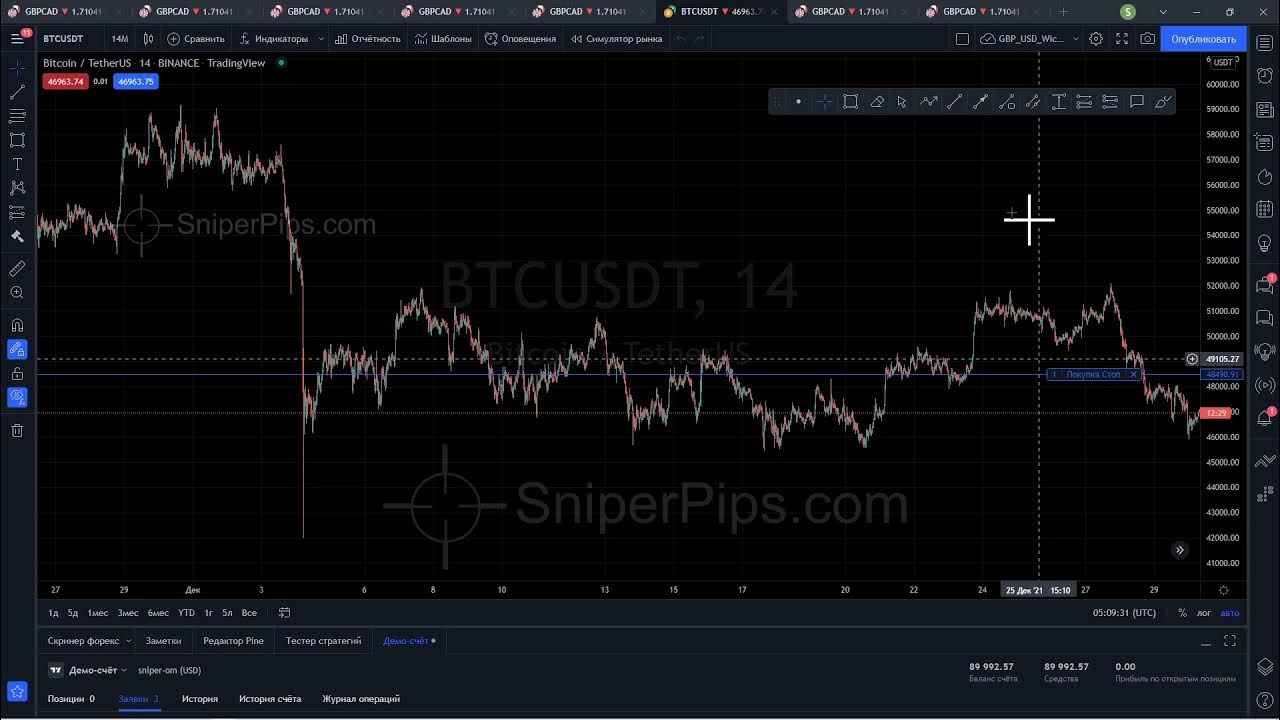This screenshot has width=1280, height=720.
Task: Close the Покупка Стоп order line
Action: 1133,374
